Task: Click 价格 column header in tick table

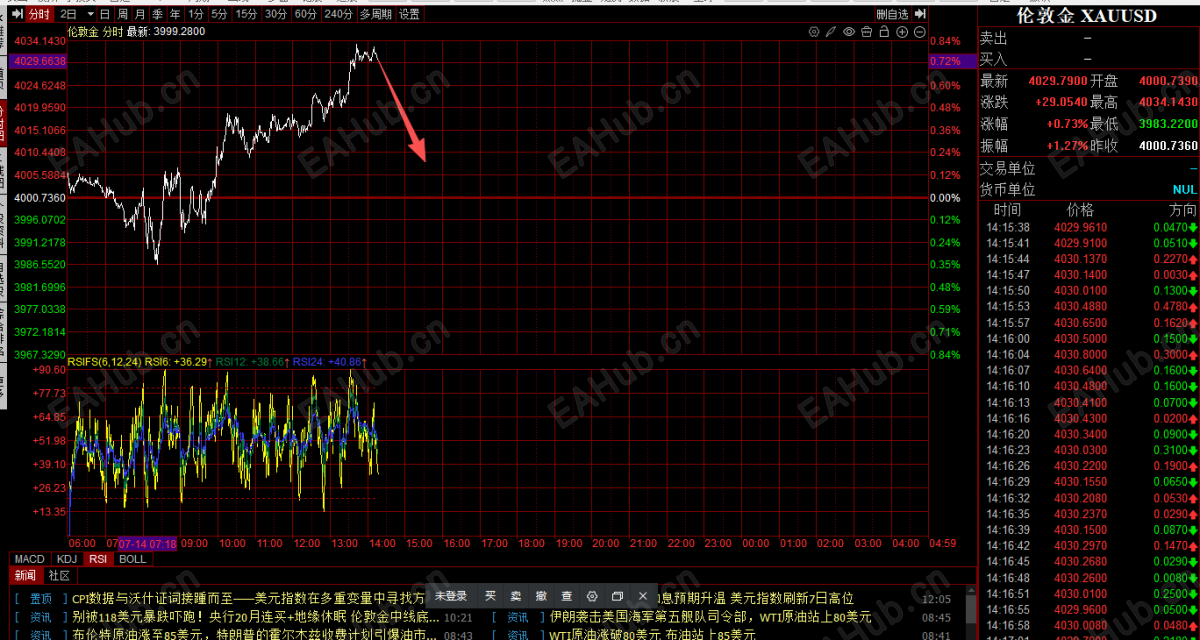Action: coord(1080,210)
